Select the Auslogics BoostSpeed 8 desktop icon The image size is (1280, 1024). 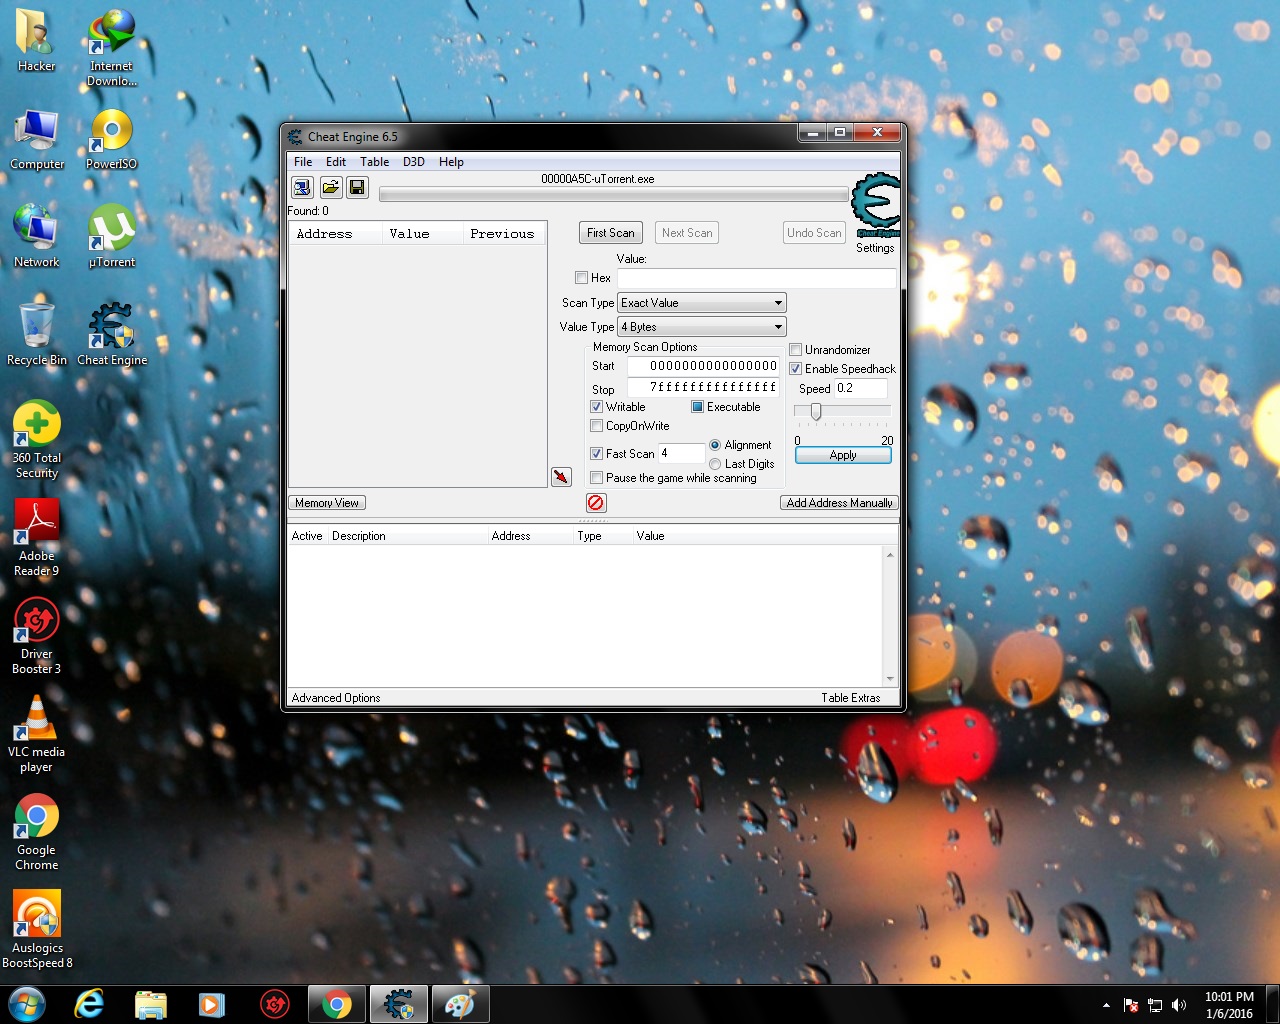pyautogui.click(x=37, y=930)
